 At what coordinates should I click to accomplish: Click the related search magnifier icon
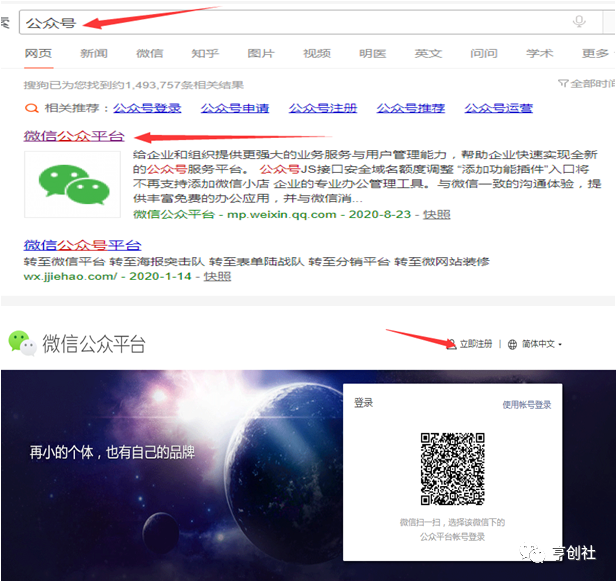32,108
